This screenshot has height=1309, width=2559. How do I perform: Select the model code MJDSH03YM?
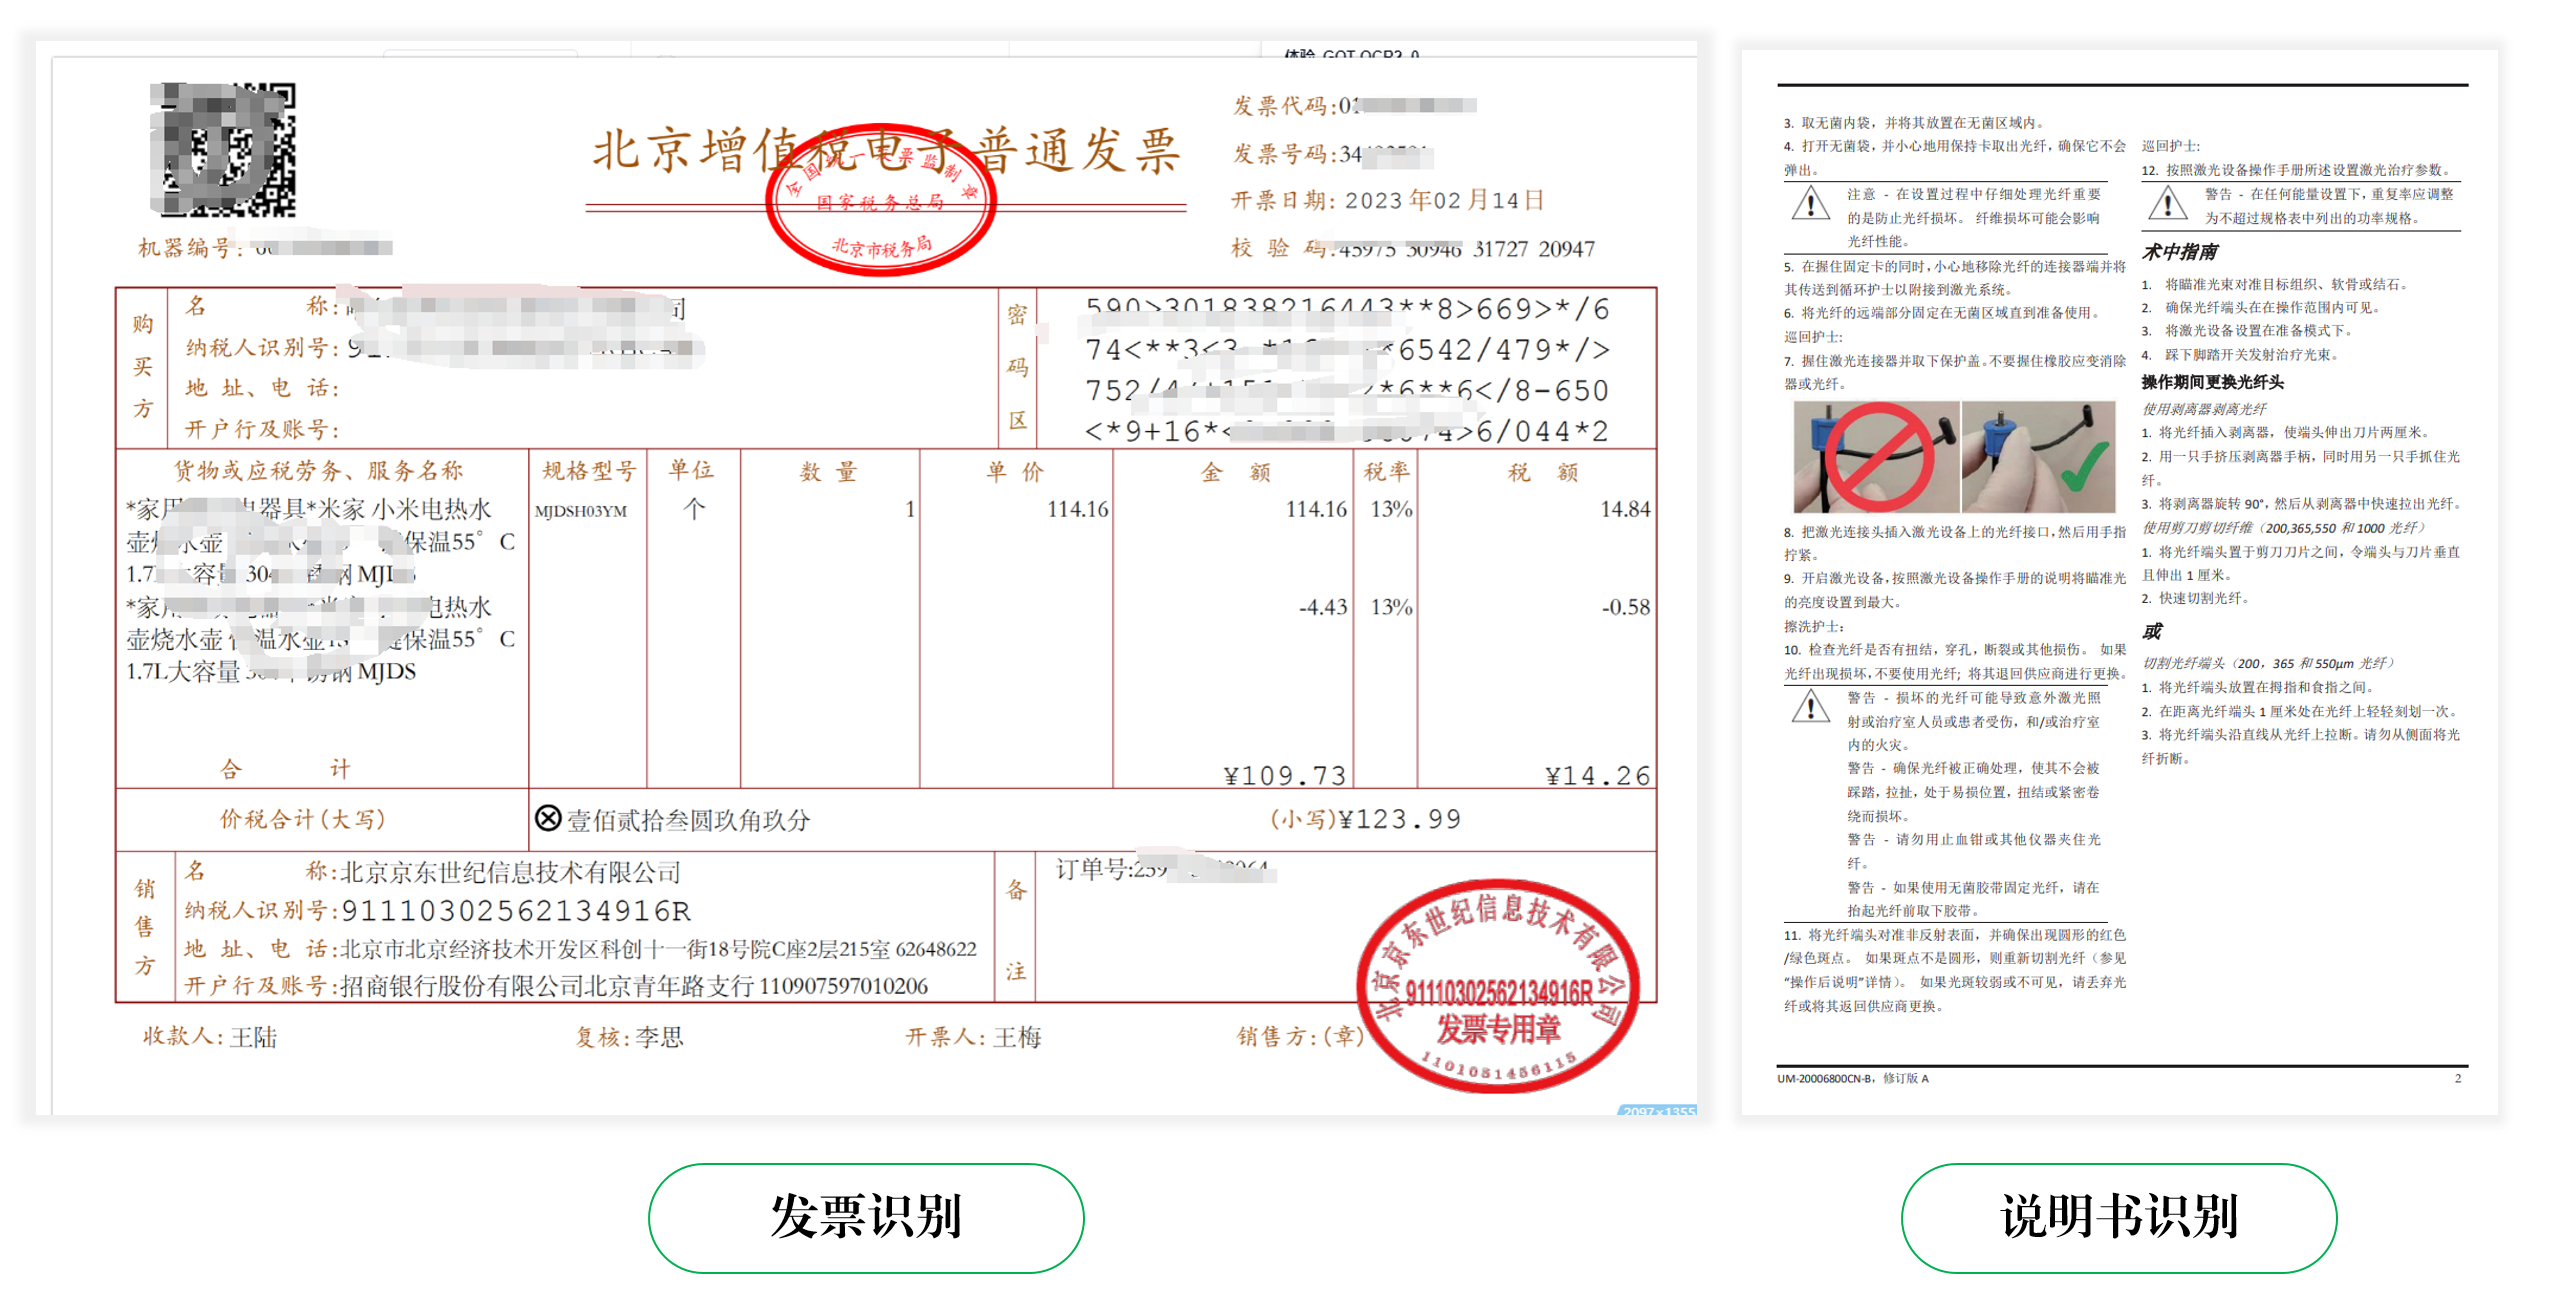(580, 511)
